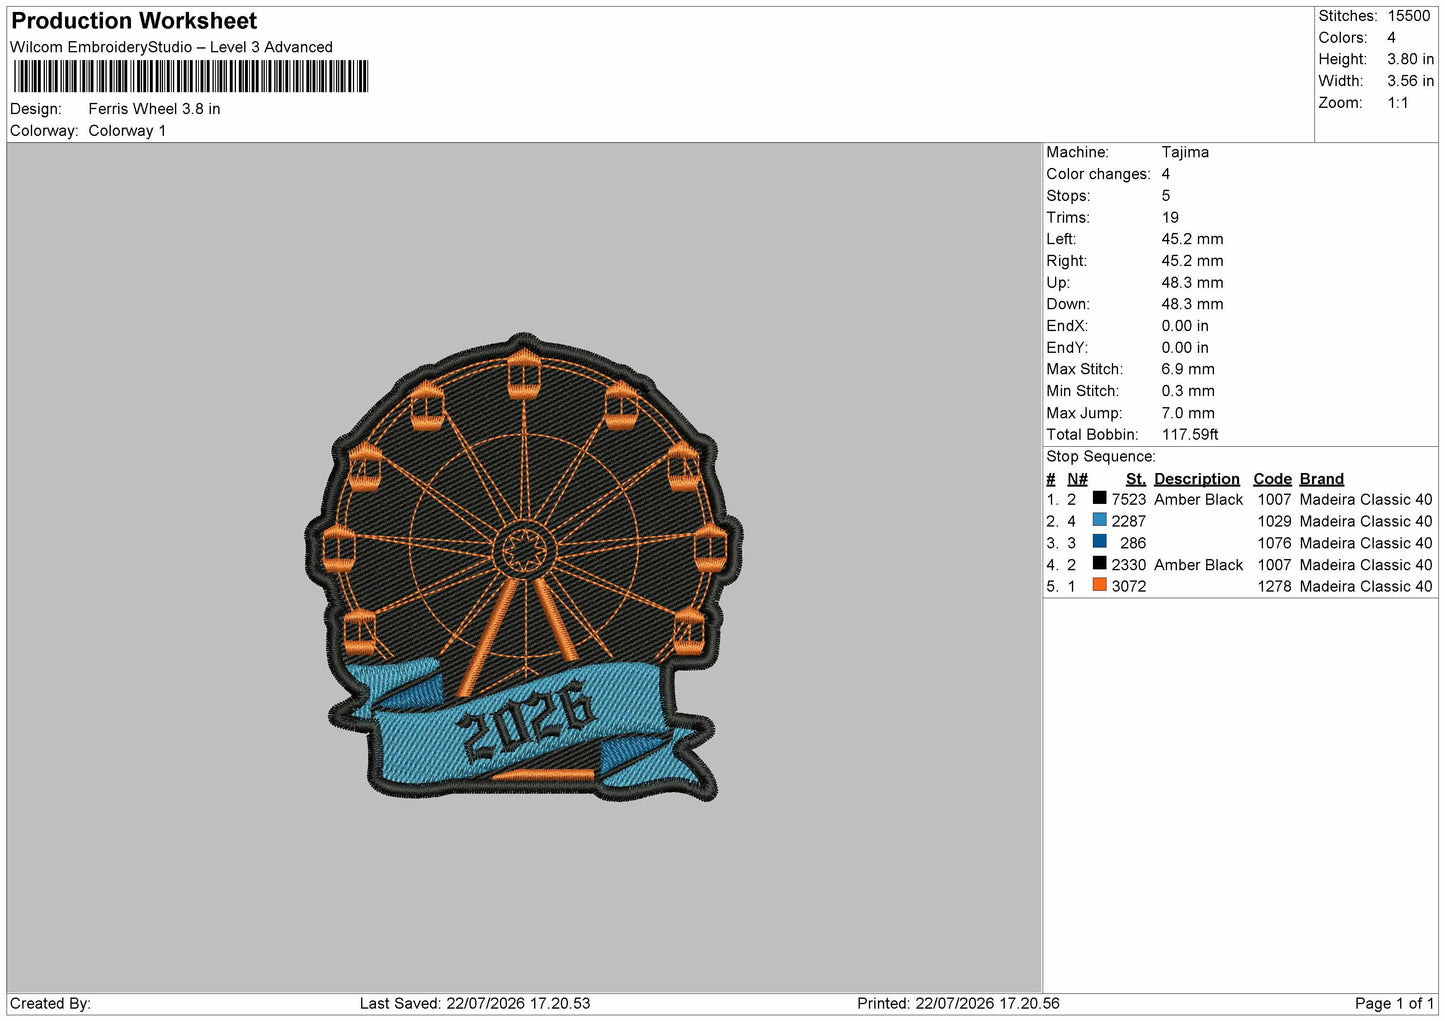Viewport: 1445px width, 1021px height.
Task: Select the height value '3.80 in'
Action: click(x=1410, y=60)
